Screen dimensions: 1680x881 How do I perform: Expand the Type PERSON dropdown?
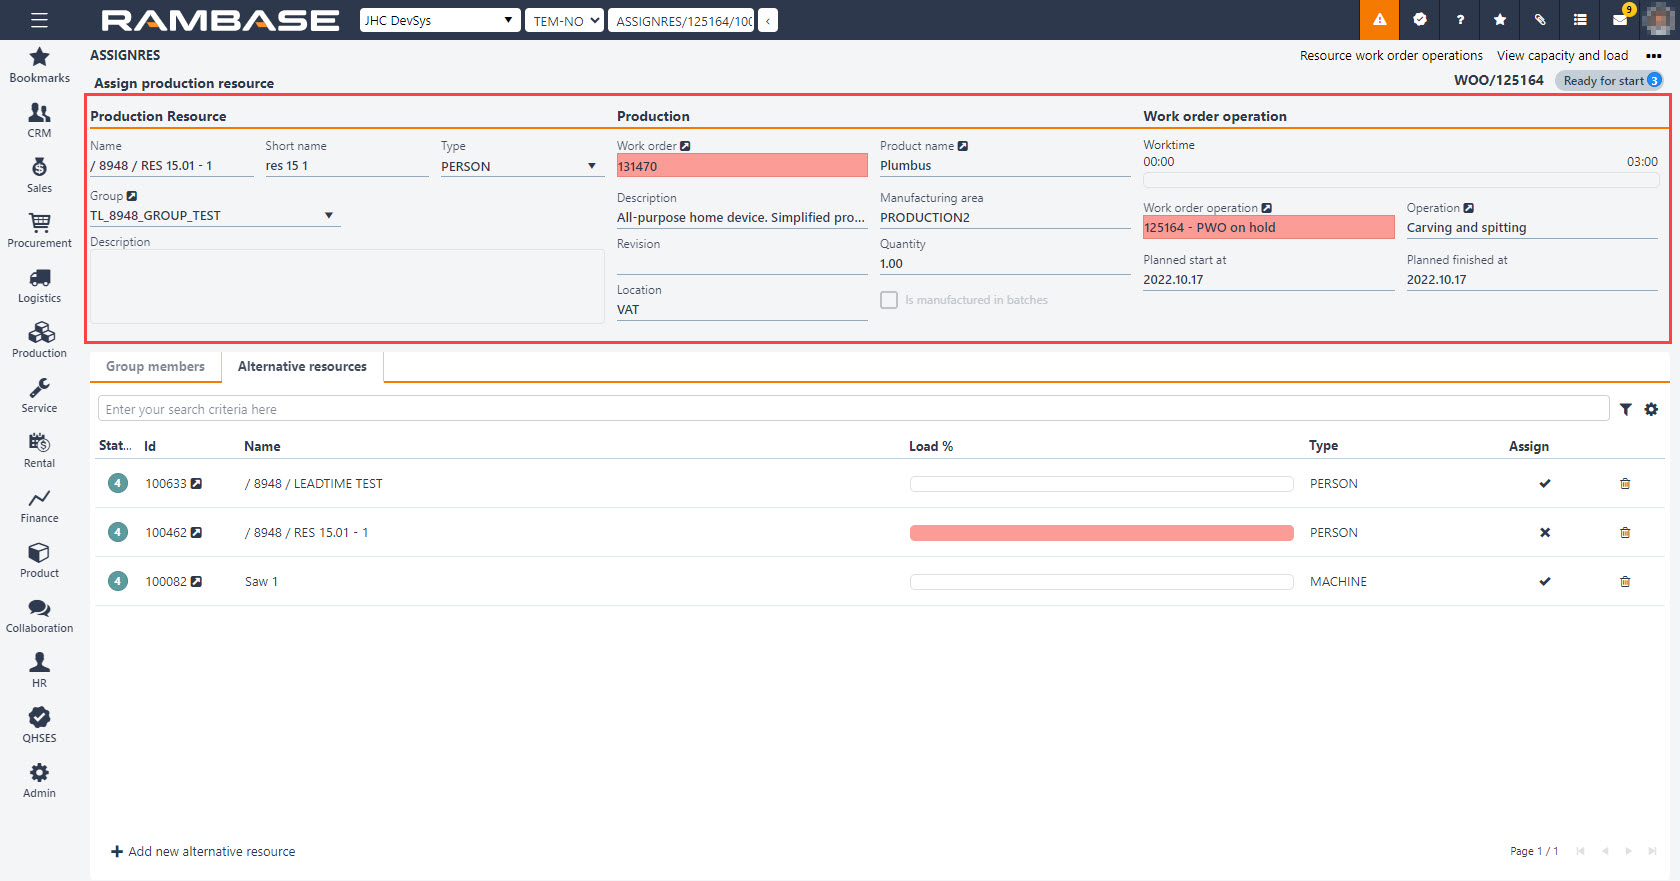[x=591, y=167]
